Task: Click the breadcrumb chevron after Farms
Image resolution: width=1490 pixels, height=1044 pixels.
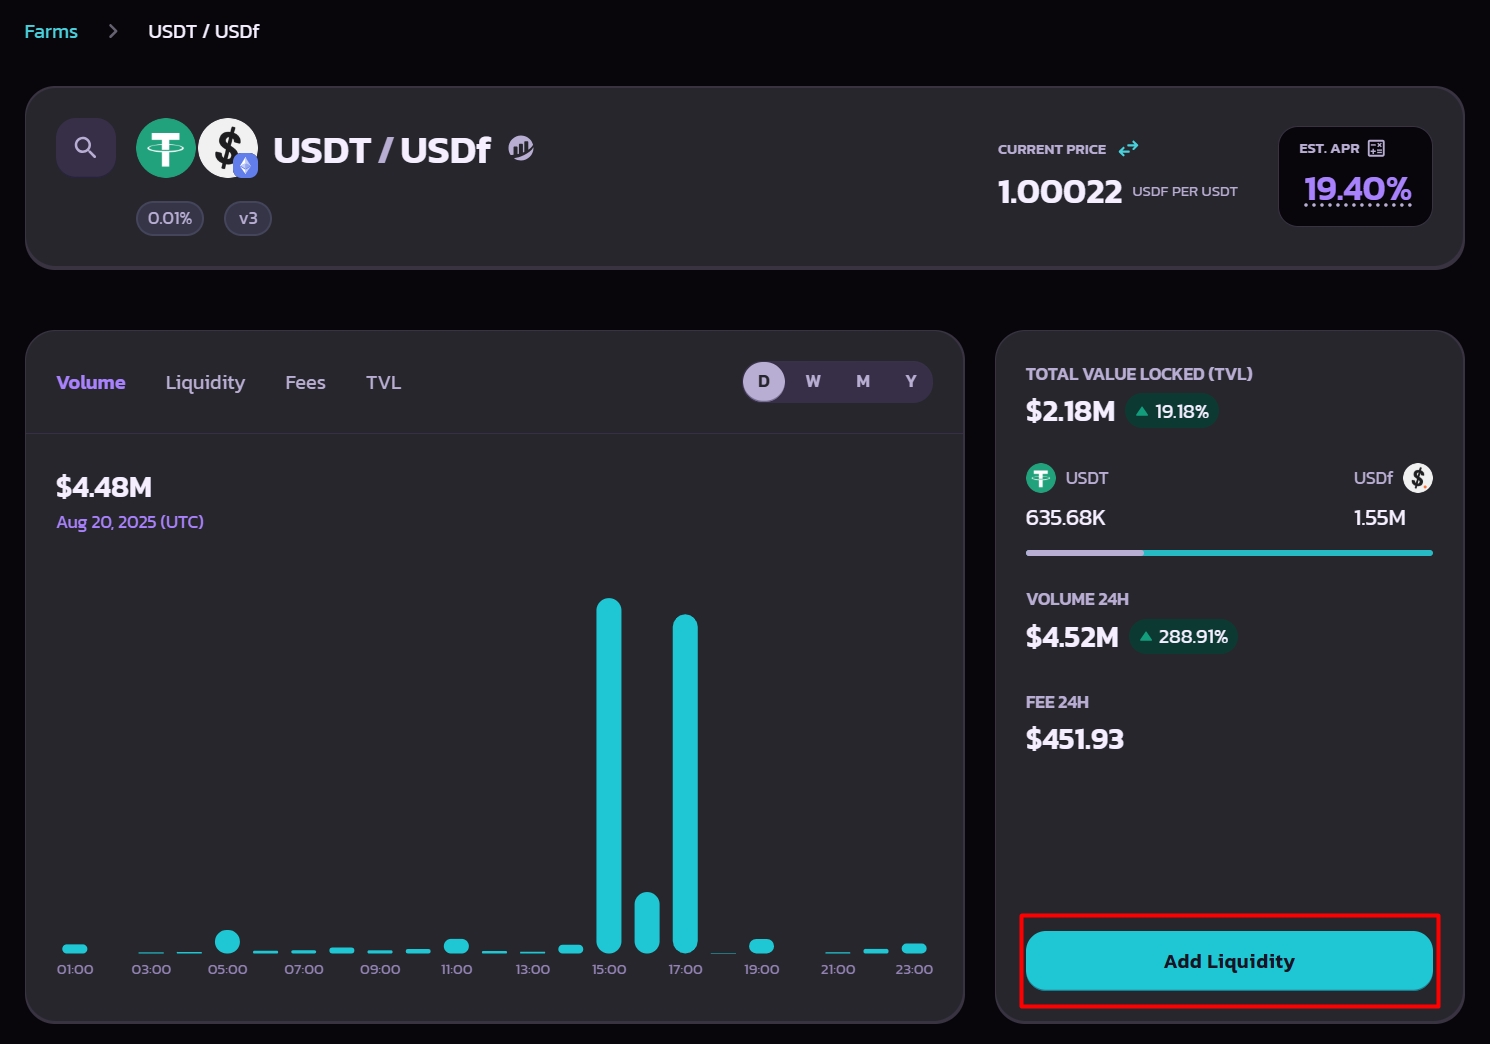Action: 113,31
